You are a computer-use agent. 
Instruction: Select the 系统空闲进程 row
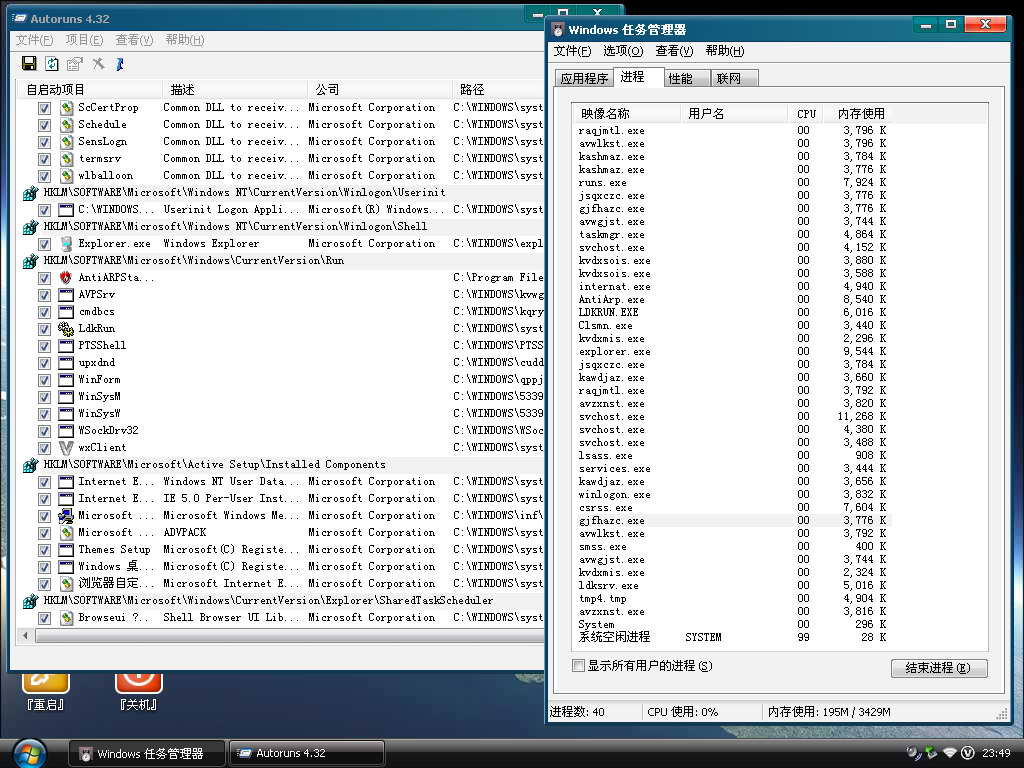click(731, 637)
